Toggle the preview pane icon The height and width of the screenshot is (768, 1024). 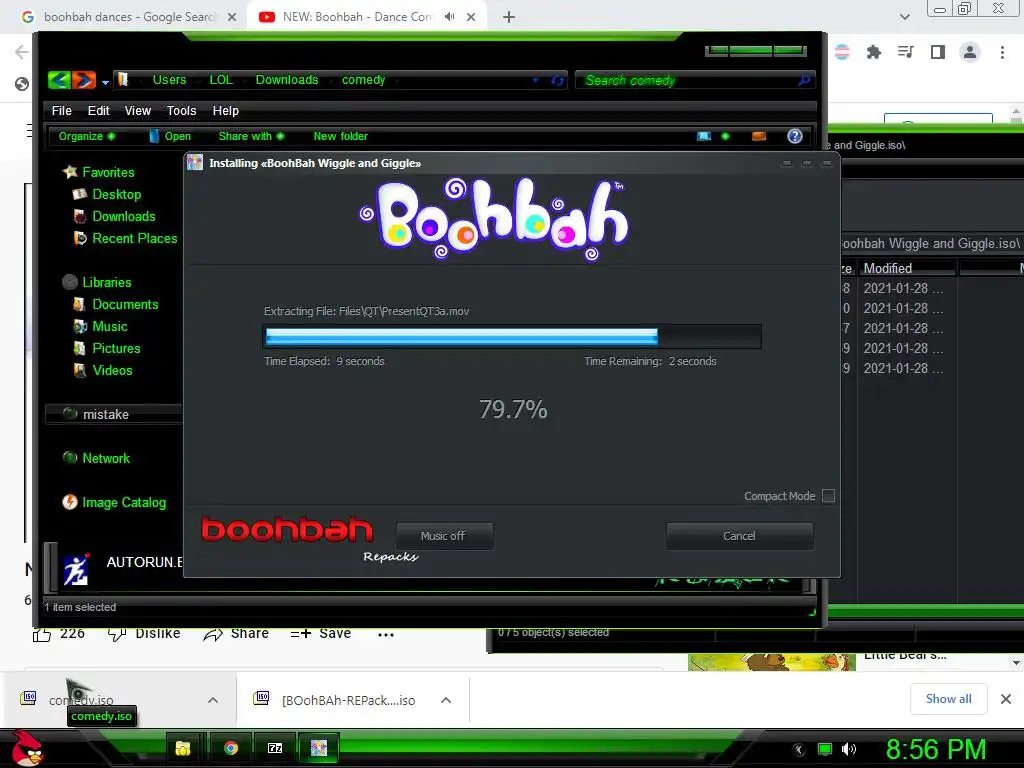[759, 136]
